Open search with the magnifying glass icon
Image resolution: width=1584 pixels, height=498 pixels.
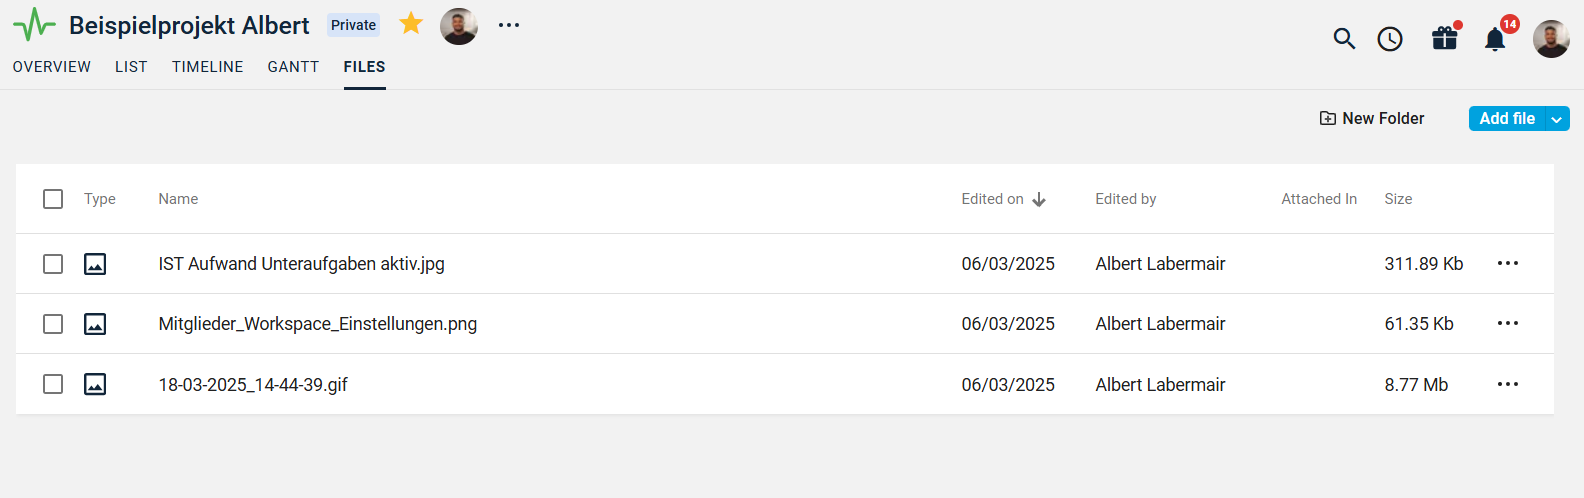point(1344,39)
